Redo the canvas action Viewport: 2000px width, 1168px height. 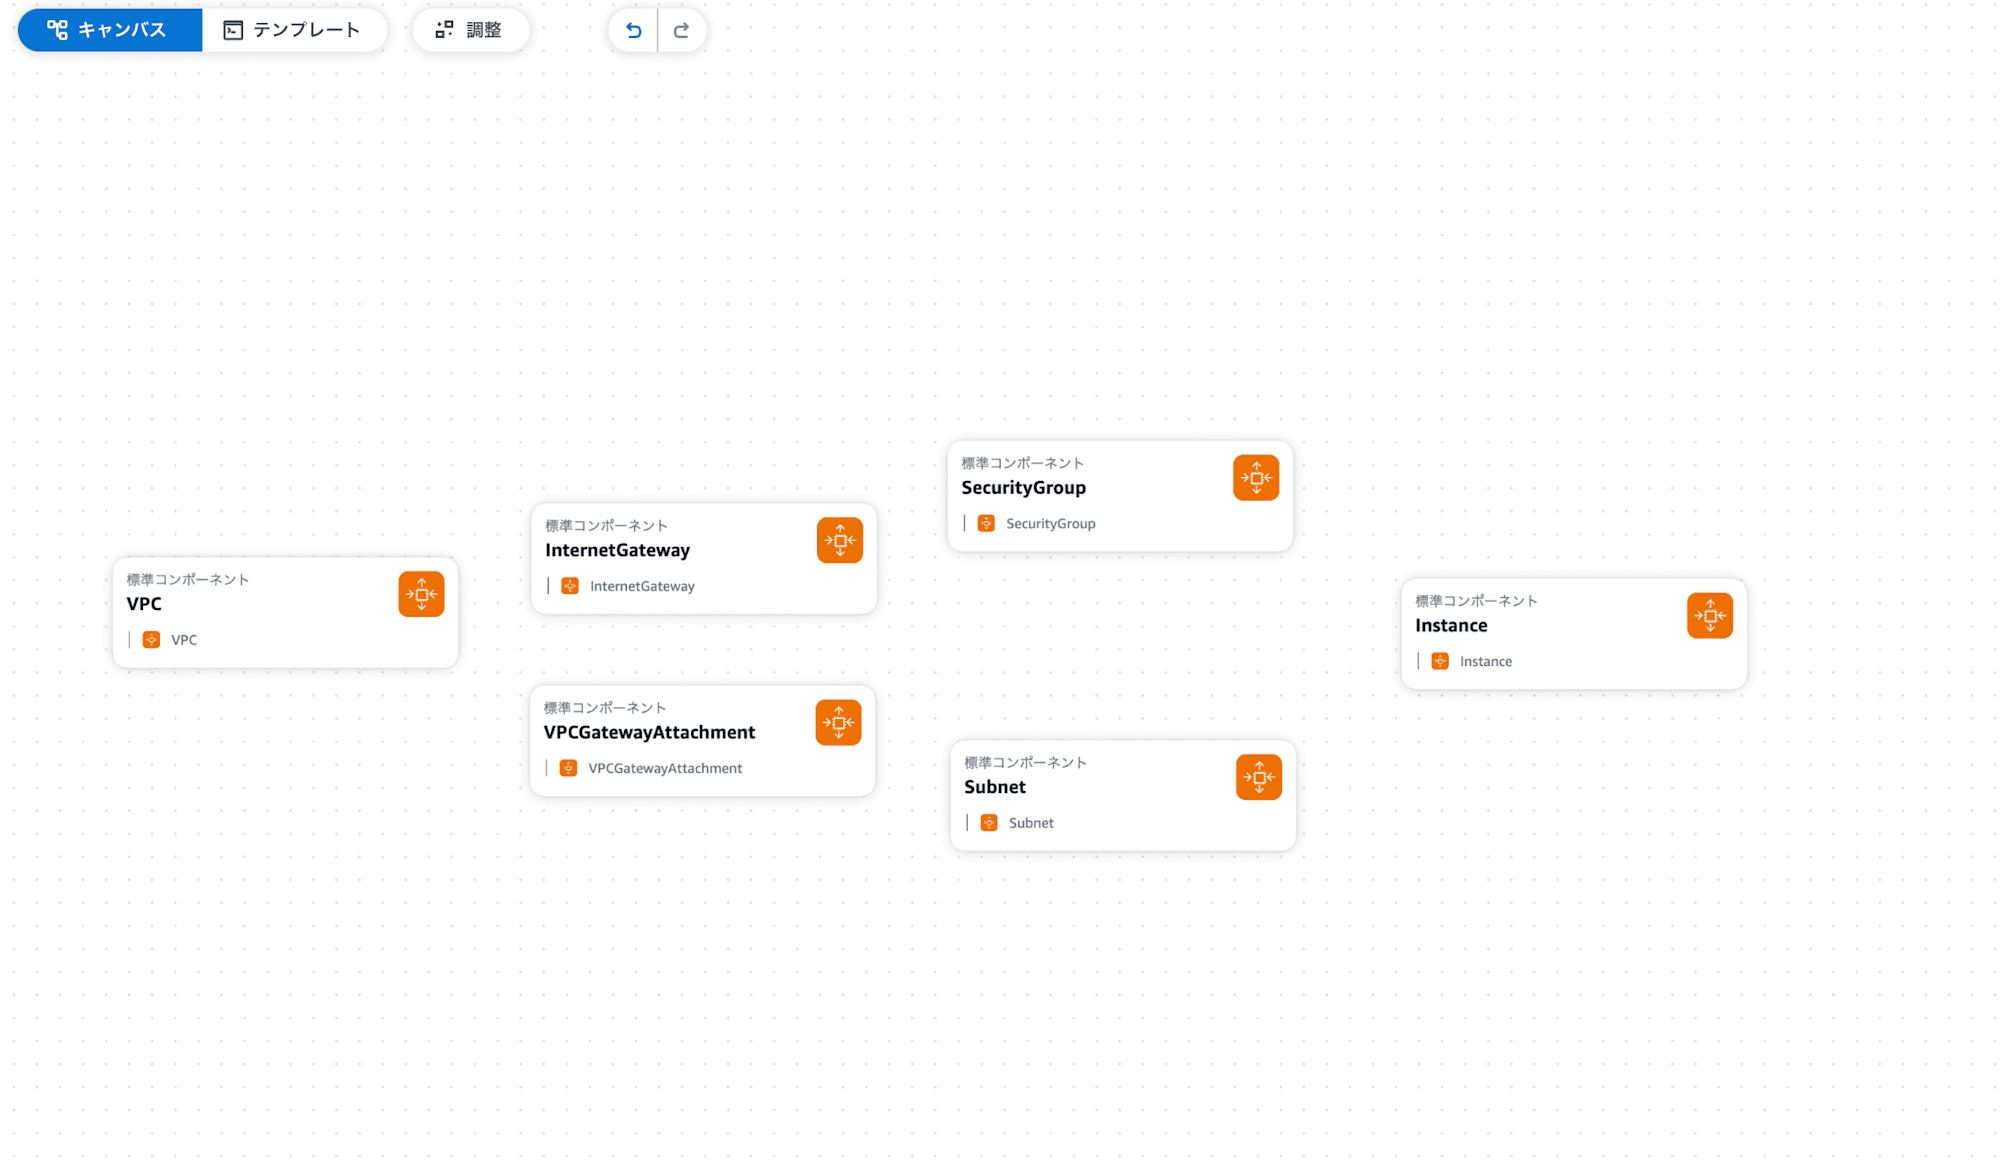point(682,30)
